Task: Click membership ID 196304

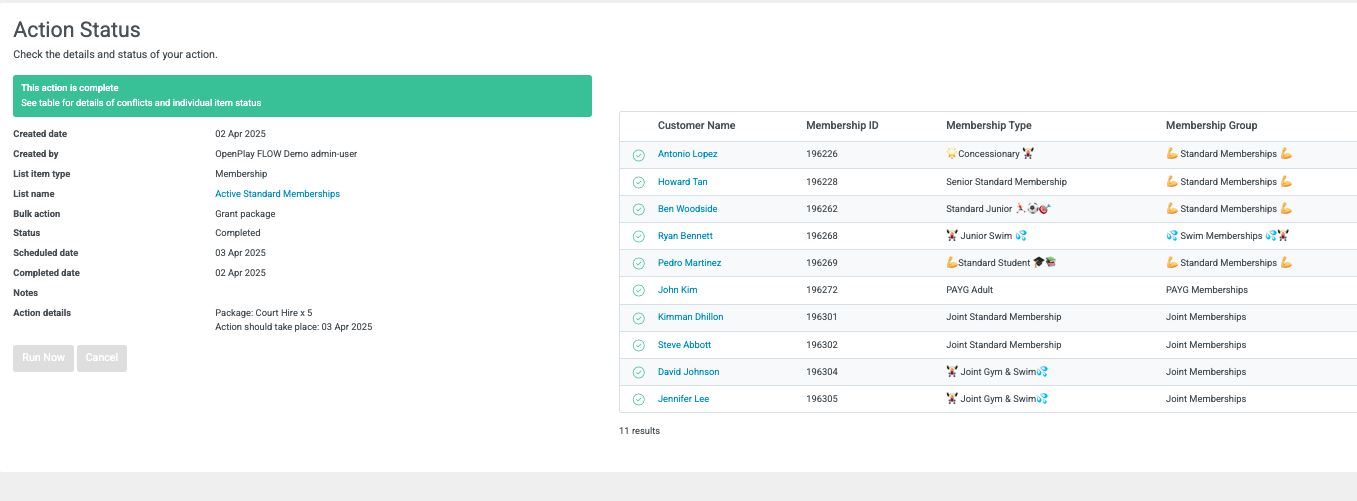Action: (822, 372)
